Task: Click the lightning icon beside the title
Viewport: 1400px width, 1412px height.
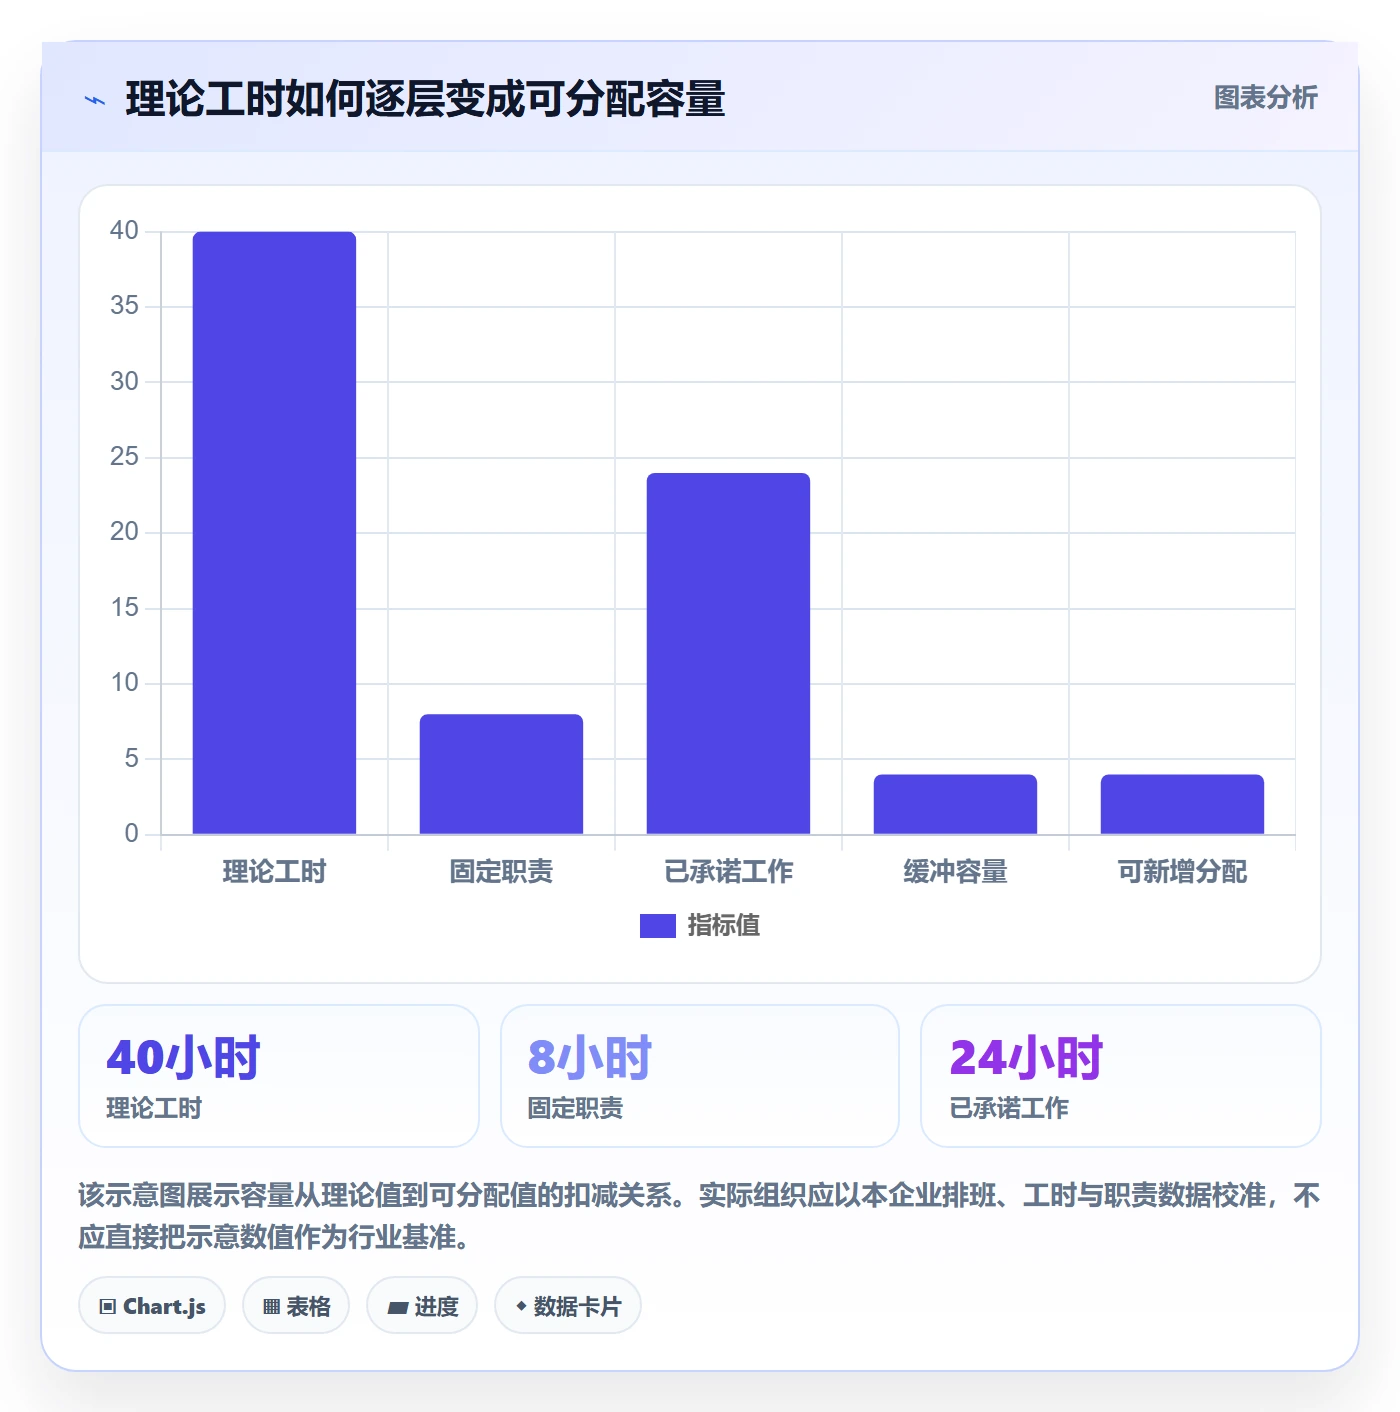Action: [95, 100]
